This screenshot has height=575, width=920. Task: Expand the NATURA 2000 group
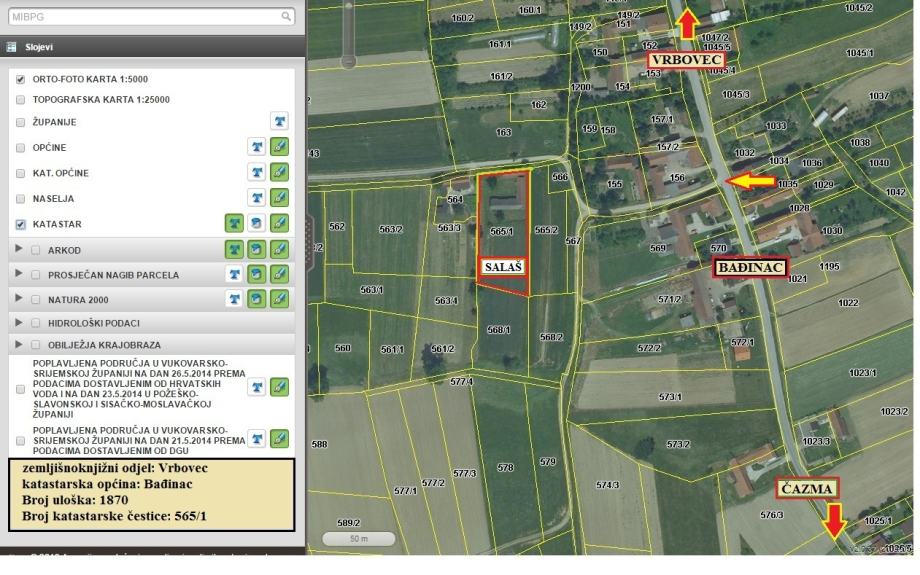[18, 298]
